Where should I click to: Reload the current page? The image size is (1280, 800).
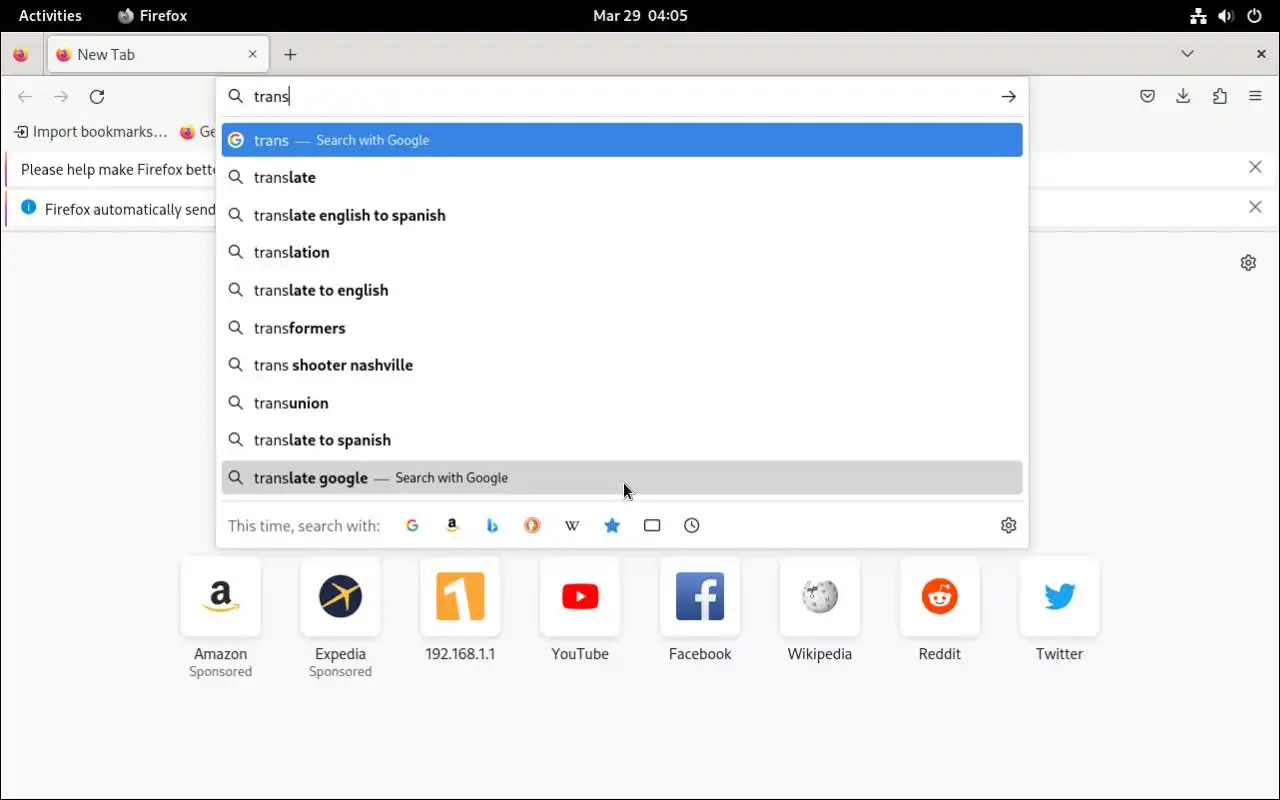pyautogui.click(x=97, y=96)
